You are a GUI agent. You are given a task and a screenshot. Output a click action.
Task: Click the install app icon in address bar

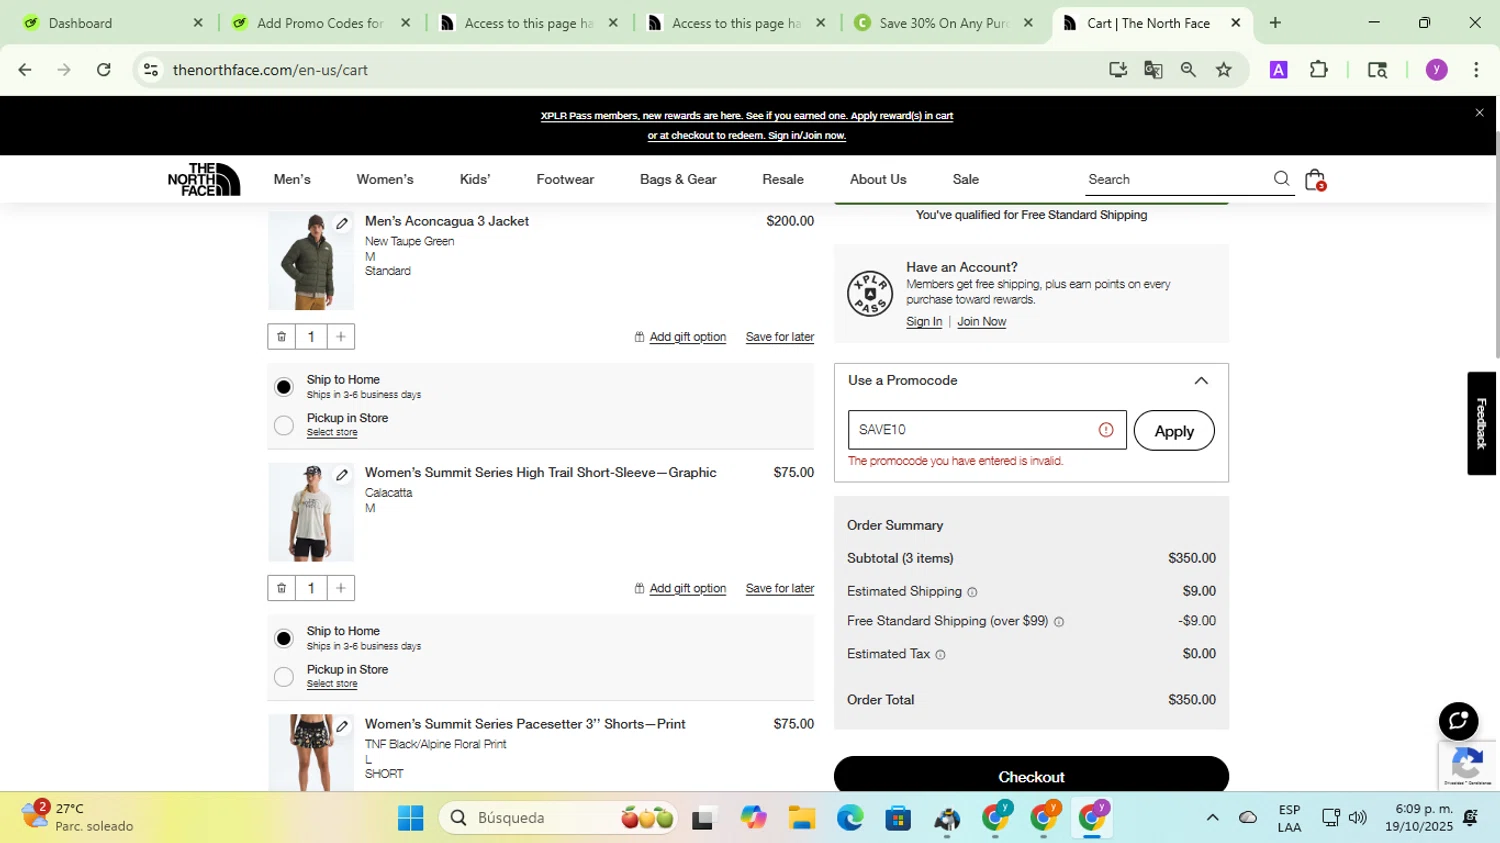[1118, 70]
